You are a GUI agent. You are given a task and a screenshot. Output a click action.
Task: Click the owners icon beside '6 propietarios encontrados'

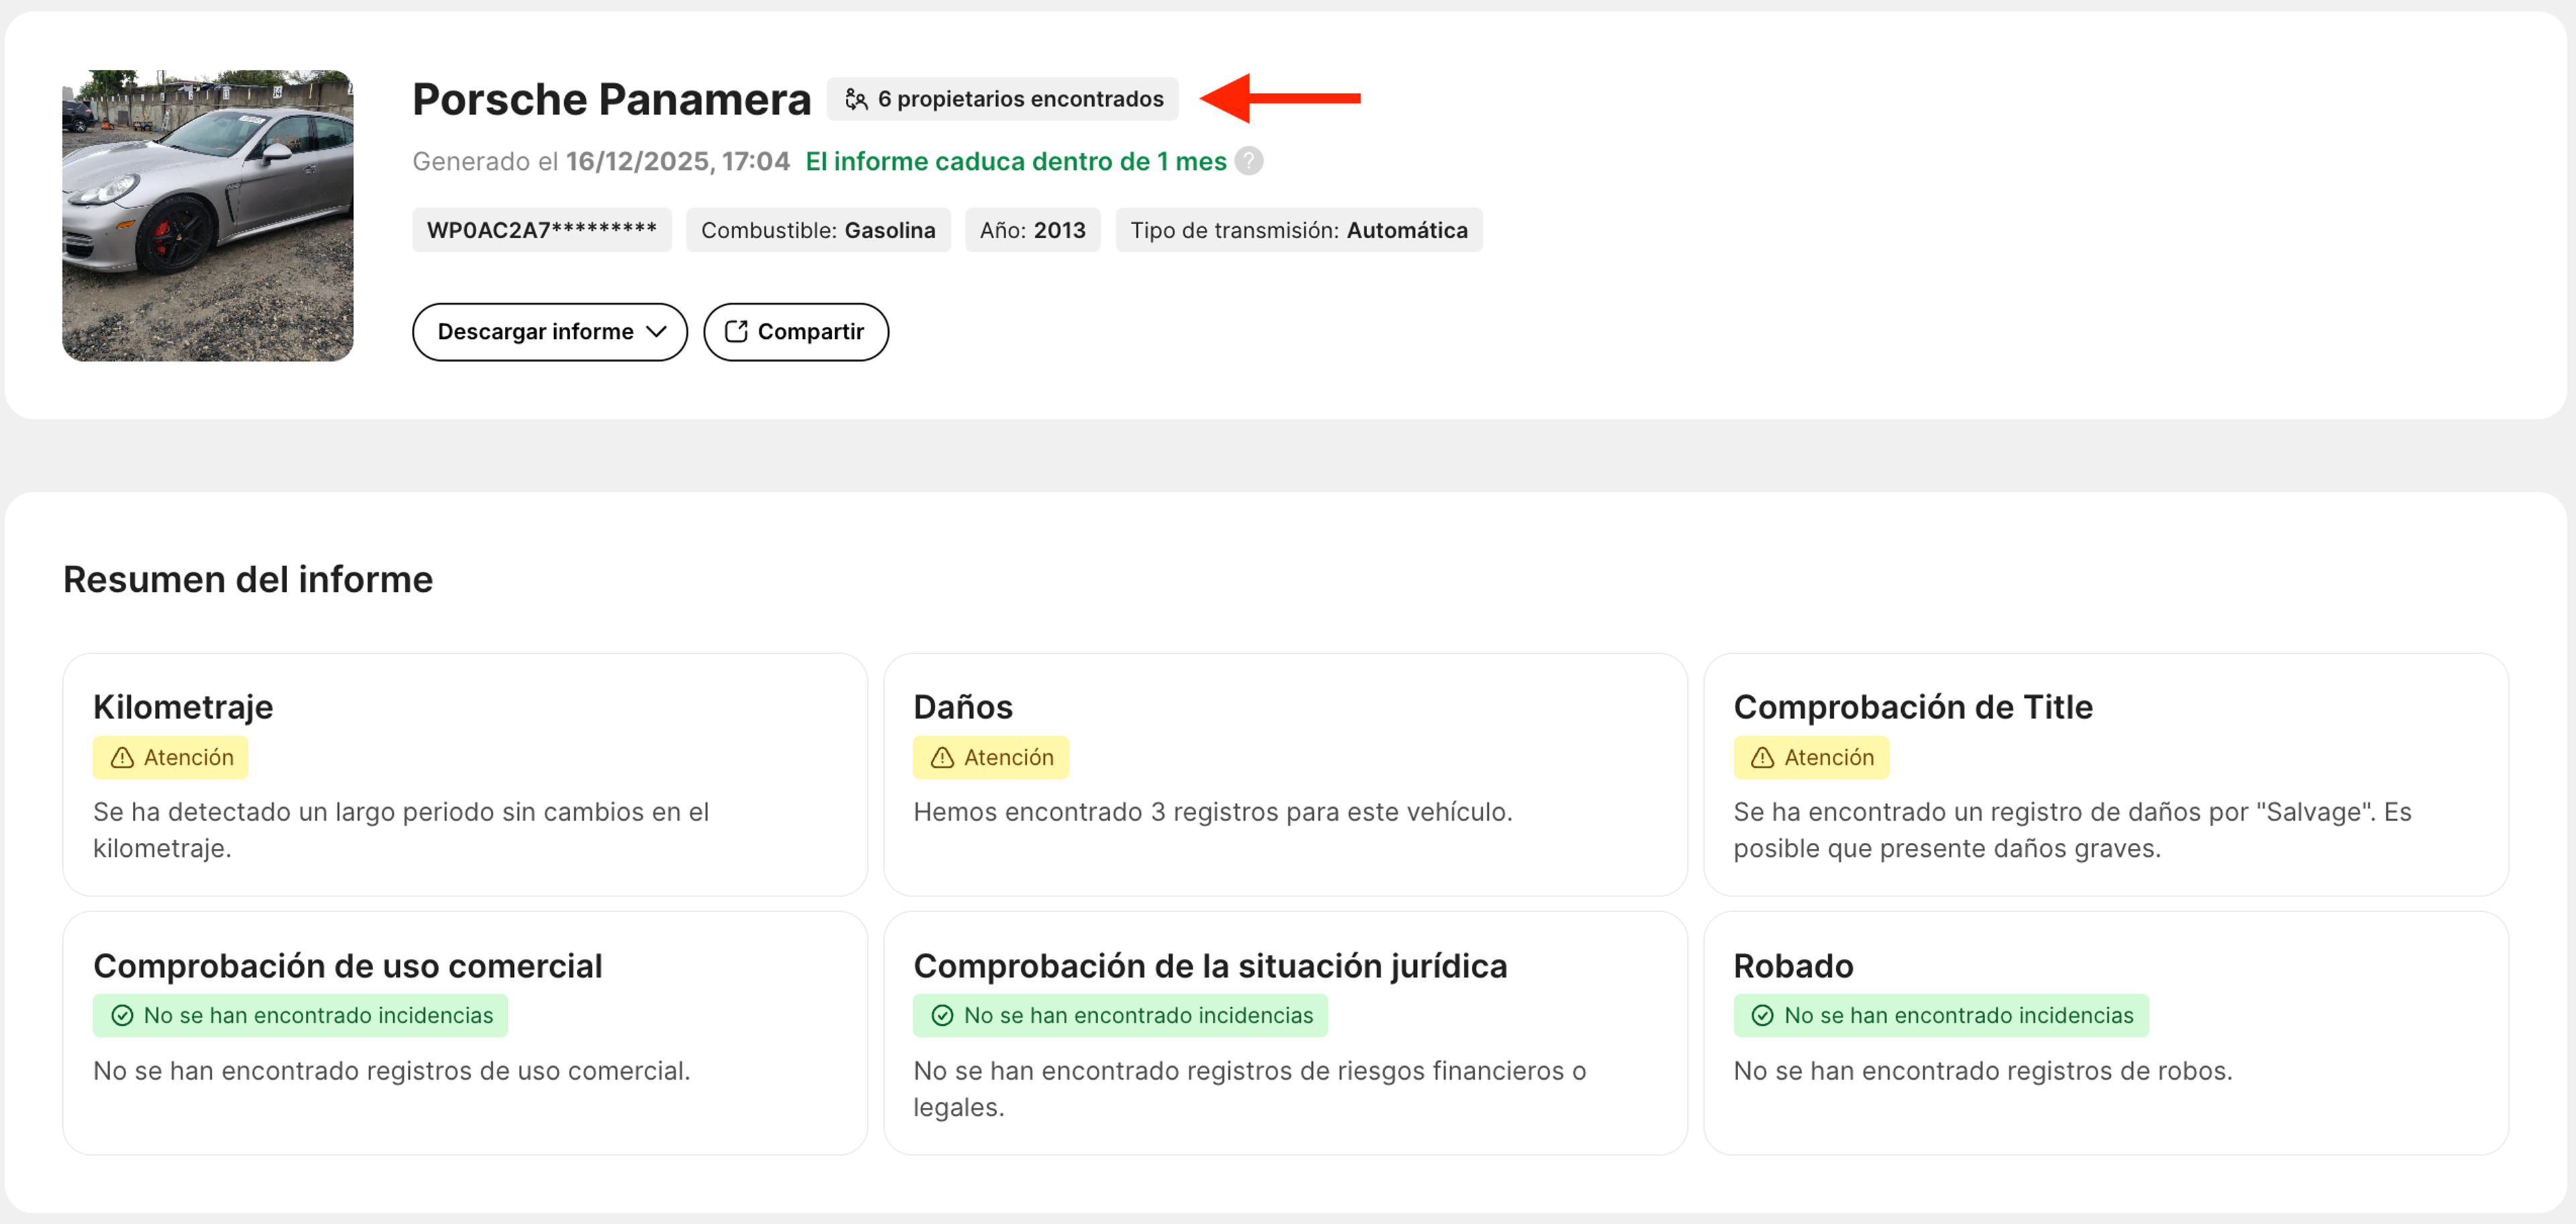point(856,99)
